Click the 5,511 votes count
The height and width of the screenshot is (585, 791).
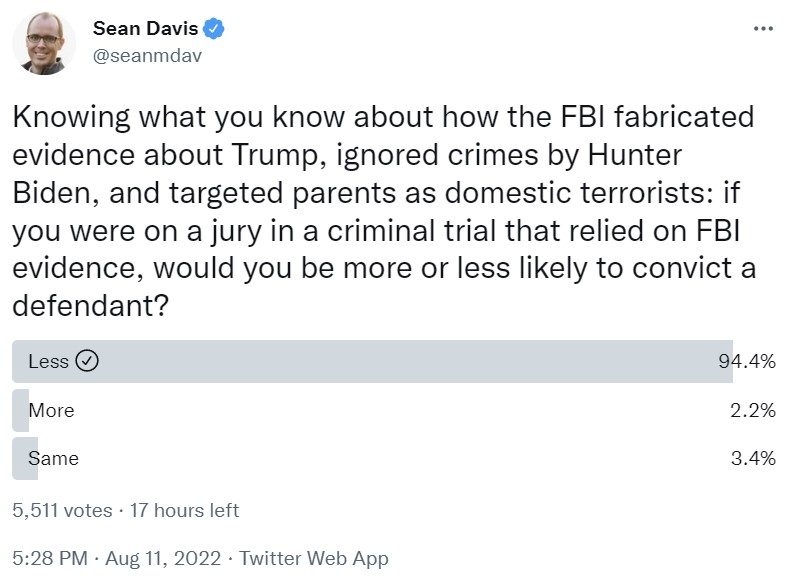coord(62,510)
